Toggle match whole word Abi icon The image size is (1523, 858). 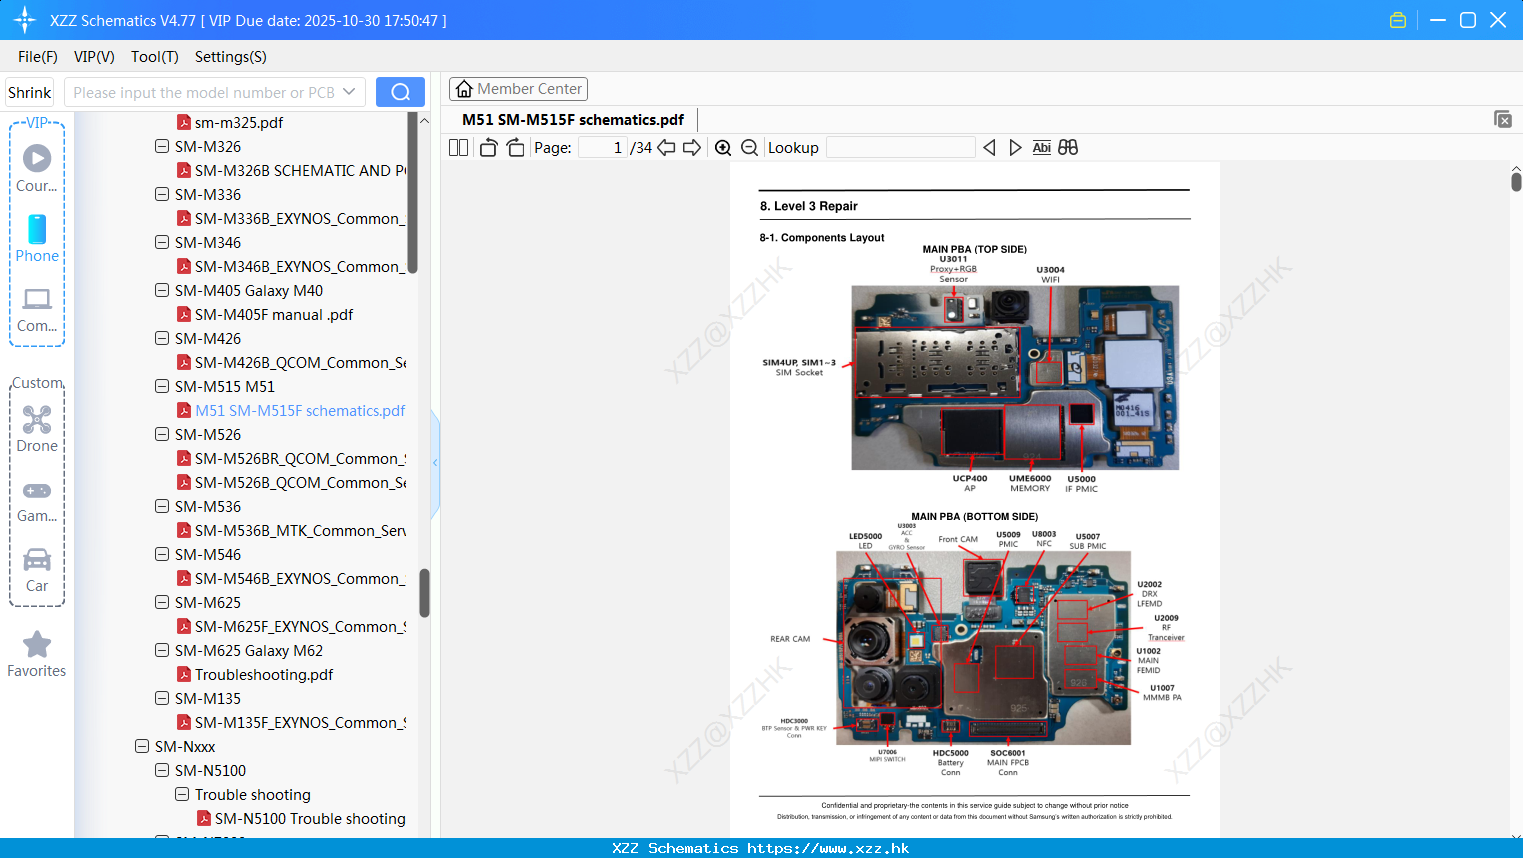point(1041,148)
